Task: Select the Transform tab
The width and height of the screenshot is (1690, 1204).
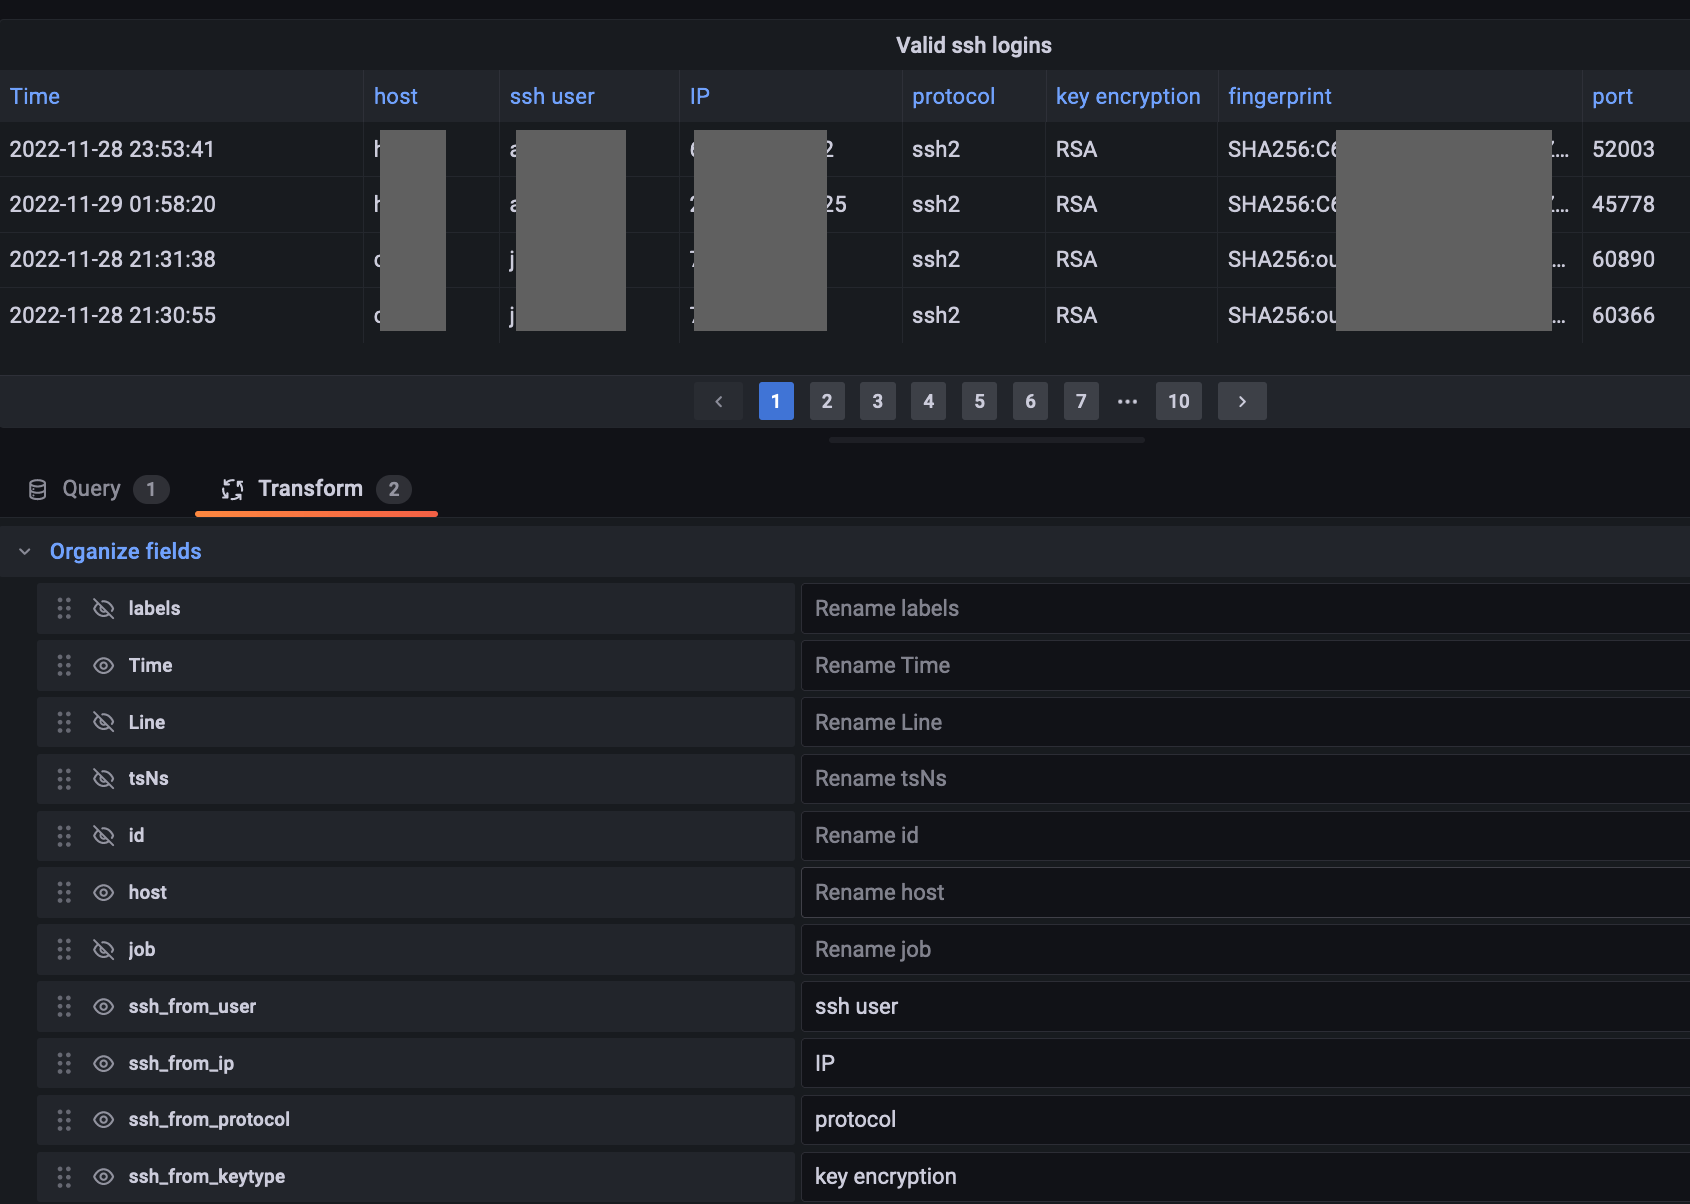Action: pos(310,489)
